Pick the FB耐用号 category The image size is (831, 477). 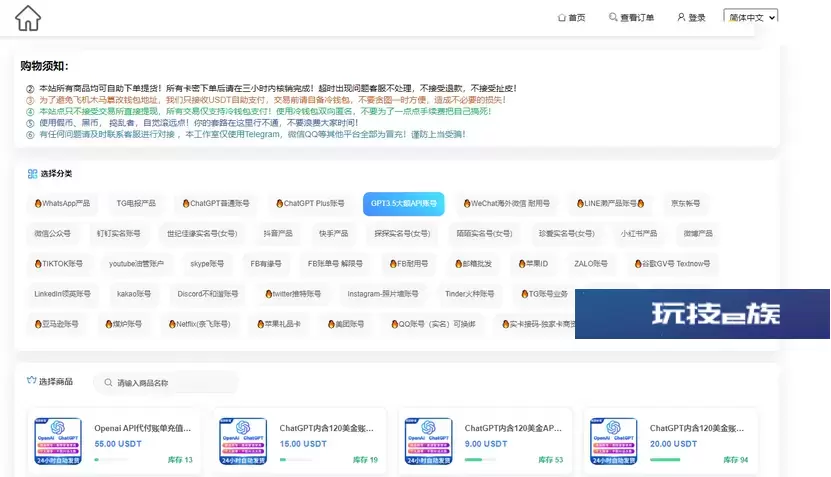tap(409, 264)
